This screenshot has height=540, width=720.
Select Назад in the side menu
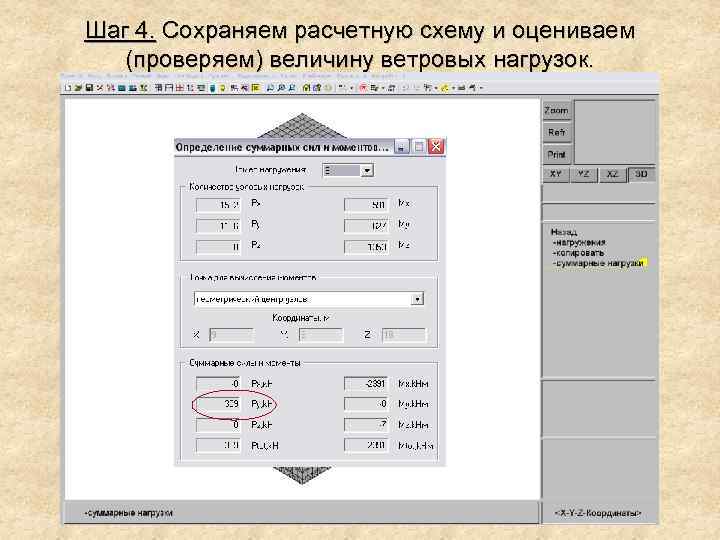coord(564,232)
